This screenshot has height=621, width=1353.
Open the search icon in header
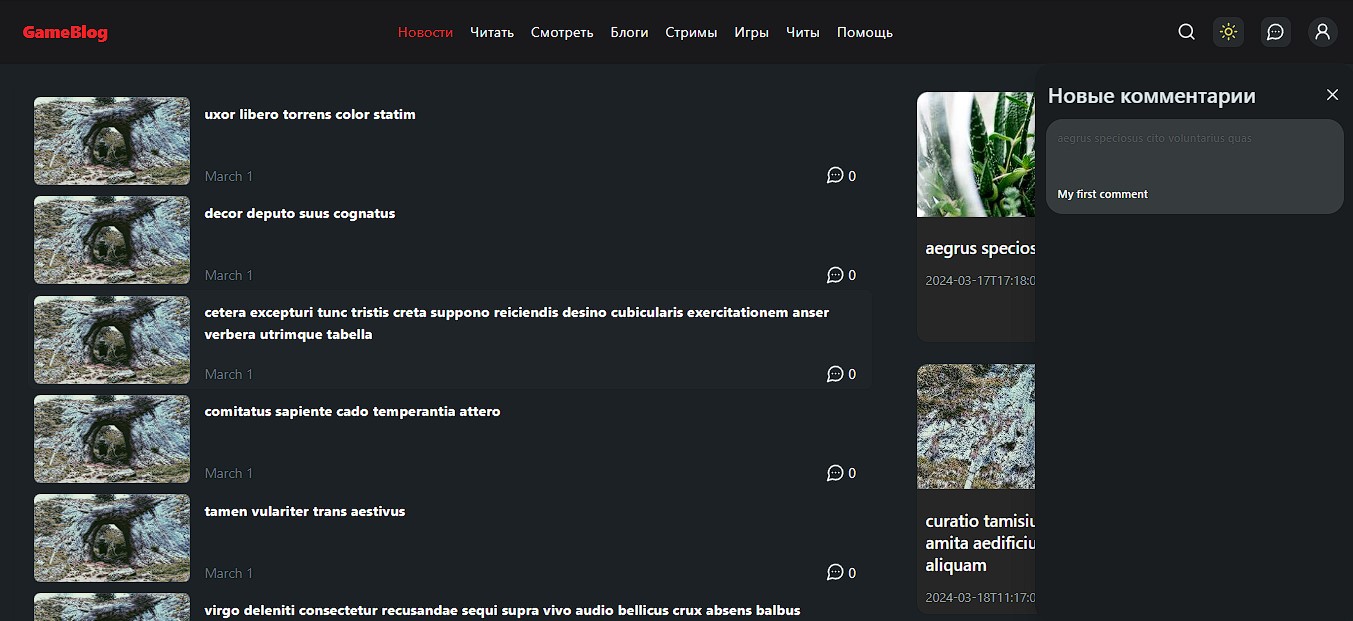click(x=1186, y=32)
